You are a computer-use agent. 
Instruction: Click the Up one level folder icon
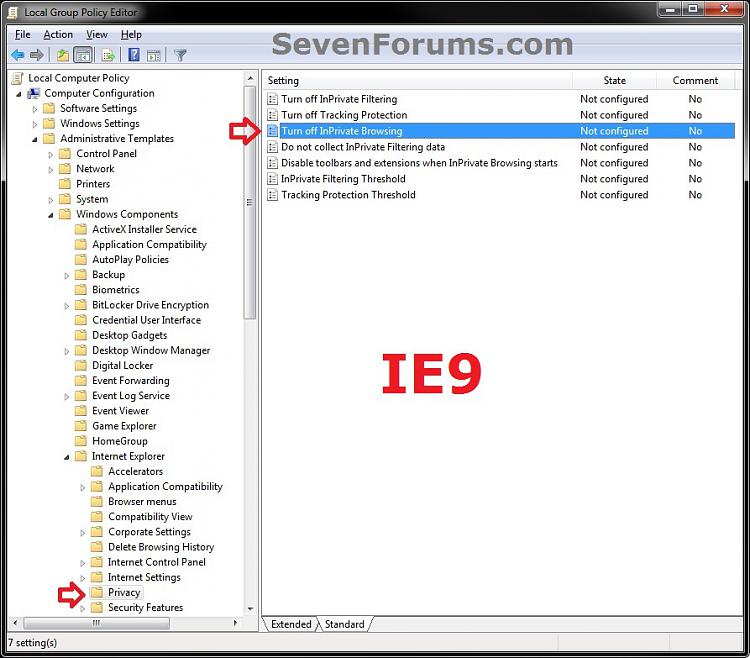63,55
